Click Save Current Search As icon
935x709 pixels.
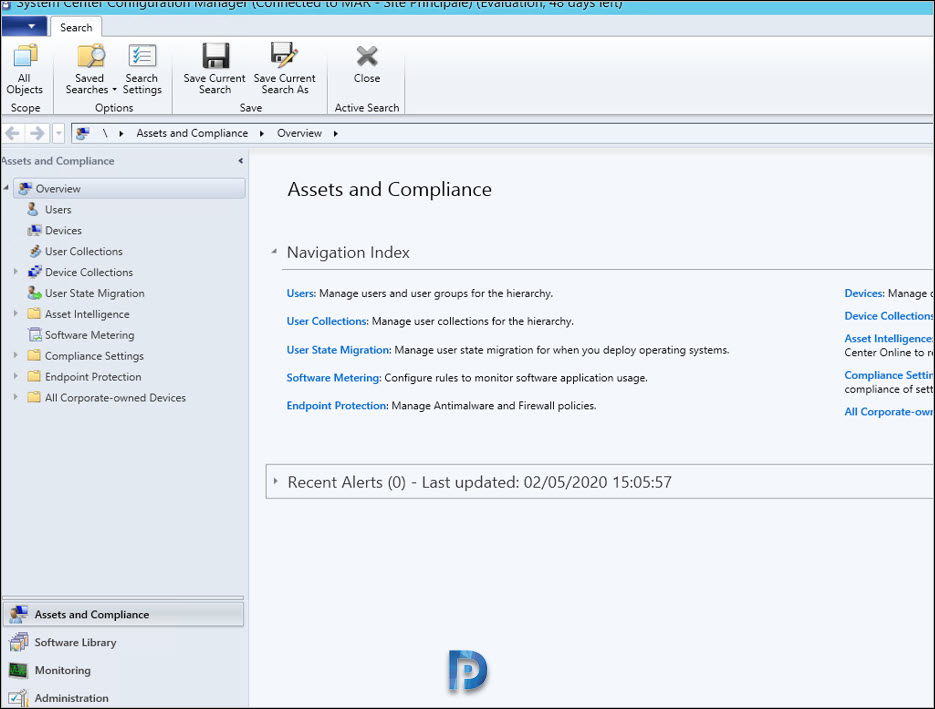pyautogui.click(x=284, y=55)
